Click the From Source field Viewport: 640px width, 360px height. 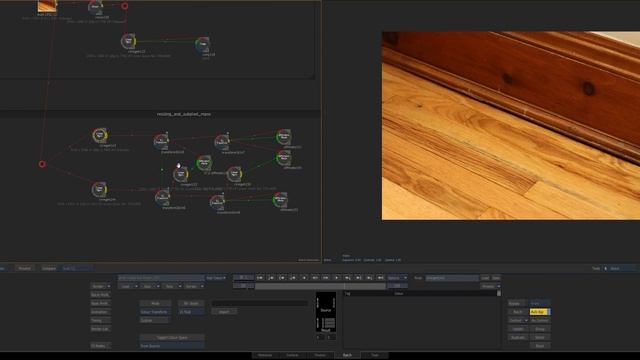[x=172, y=346]
